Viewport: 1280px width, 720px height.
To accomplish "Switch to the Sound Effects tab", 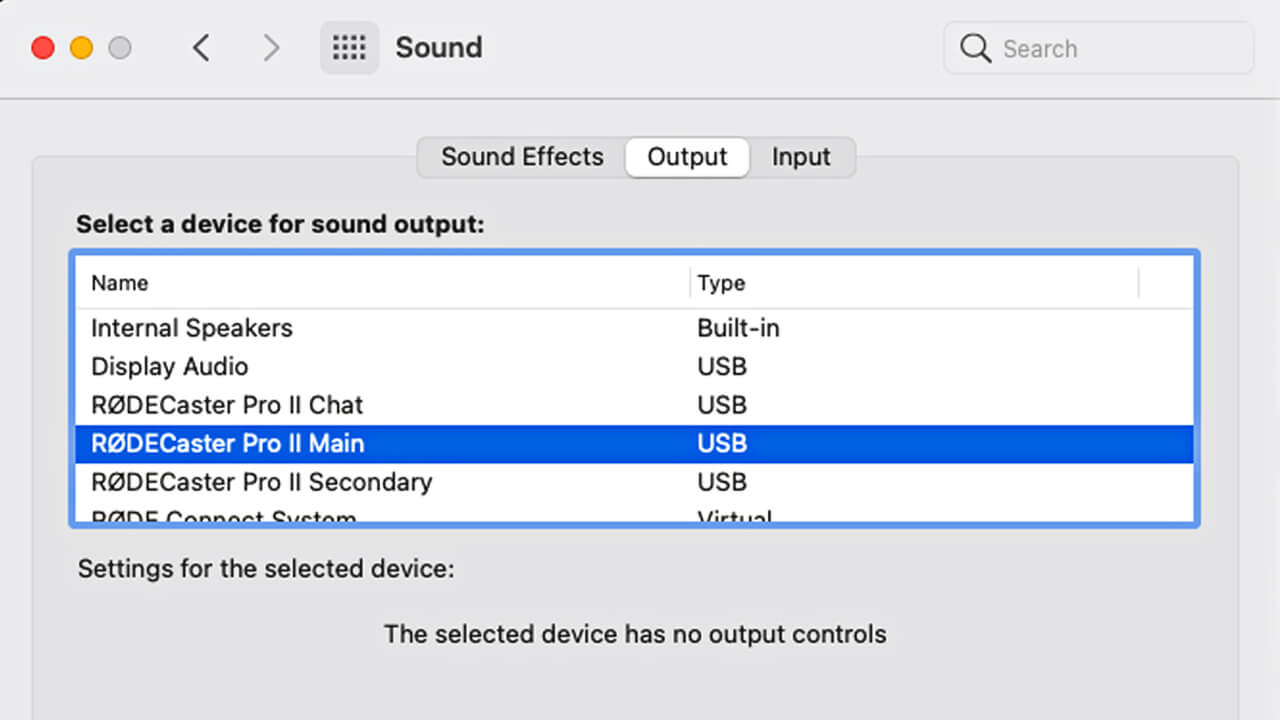I will (522, 157).
